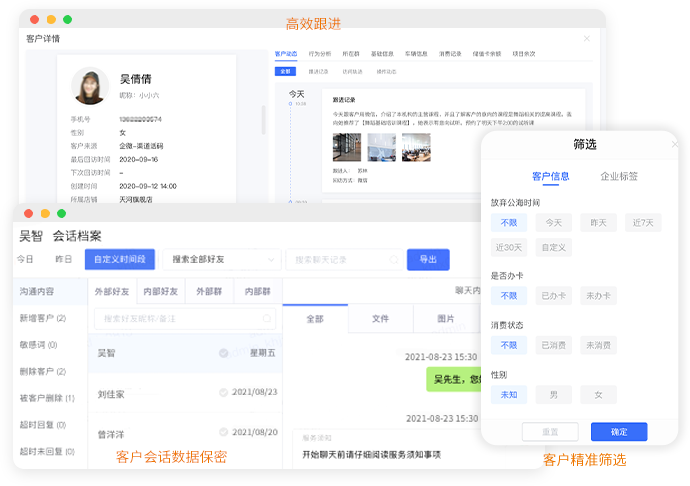Click the 自定义时间段 button
Viewport: 690px width, 486px height.
pyautogui.click(x=120, y=259)
